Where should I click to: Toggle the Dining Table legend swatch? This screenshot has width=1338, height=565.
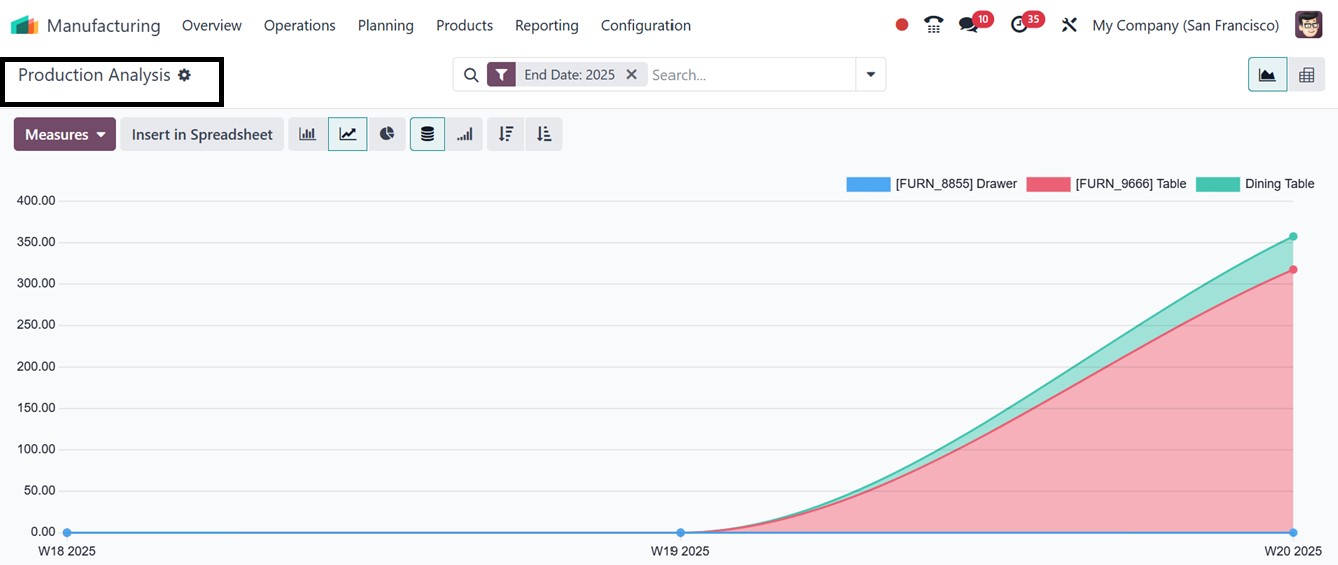click(x=1217, y=184)
